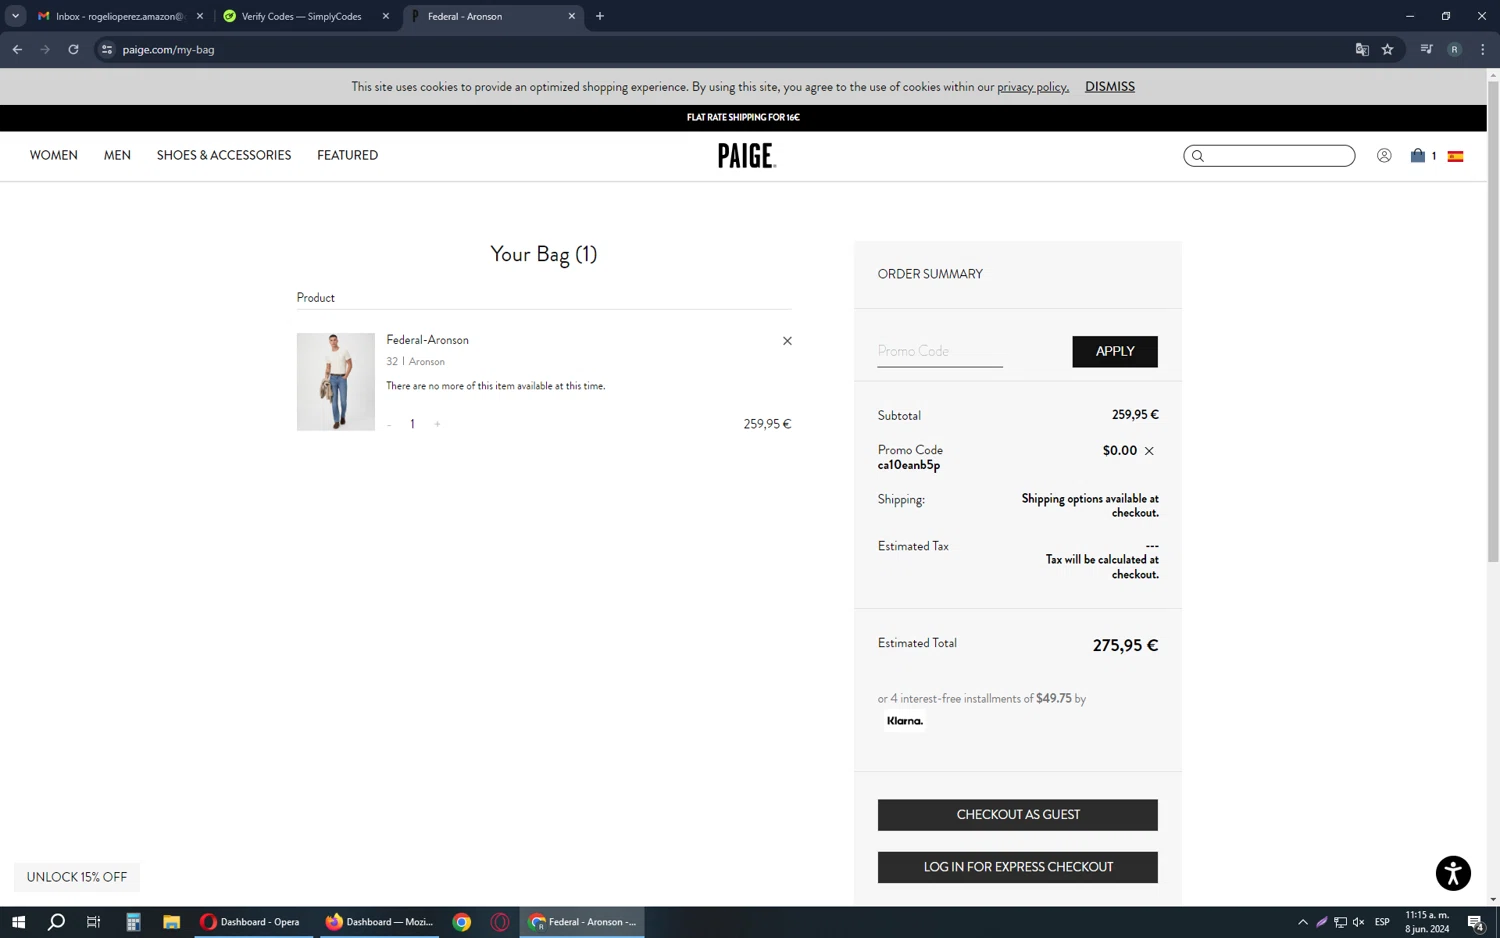Click the APPLY promo button
The width and height of the screenshot is (1500, 938).
(1115, 352)
